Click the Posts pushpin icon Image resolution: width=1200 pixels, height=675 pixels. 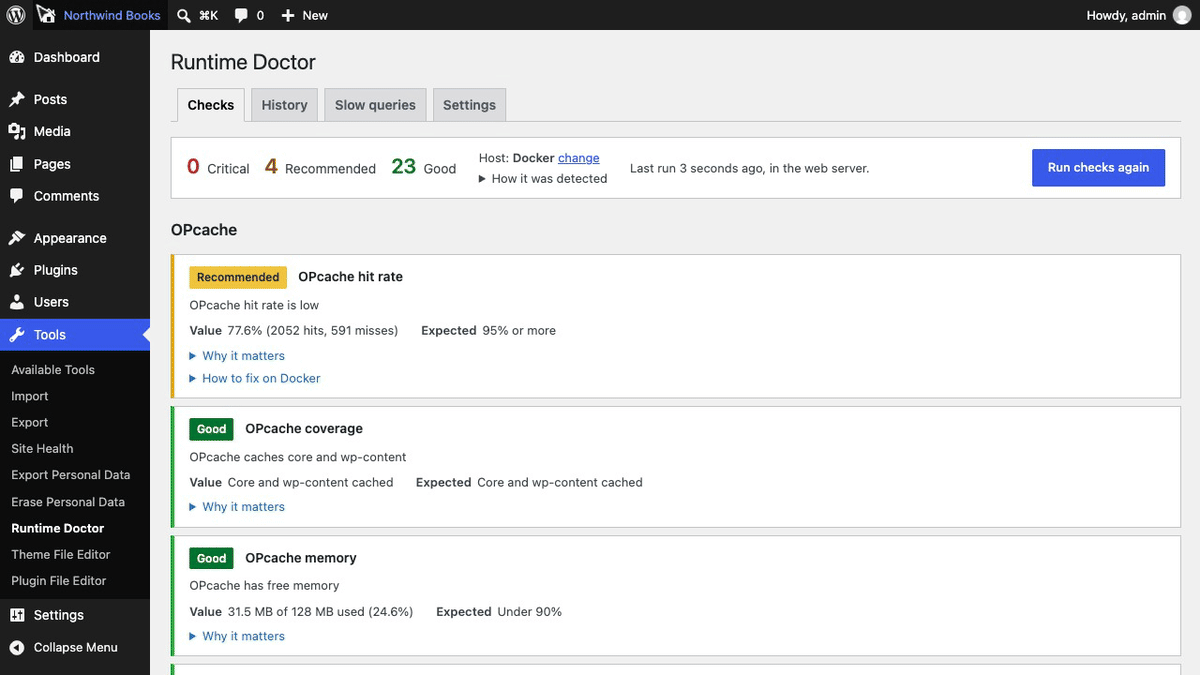click(16, 99)
